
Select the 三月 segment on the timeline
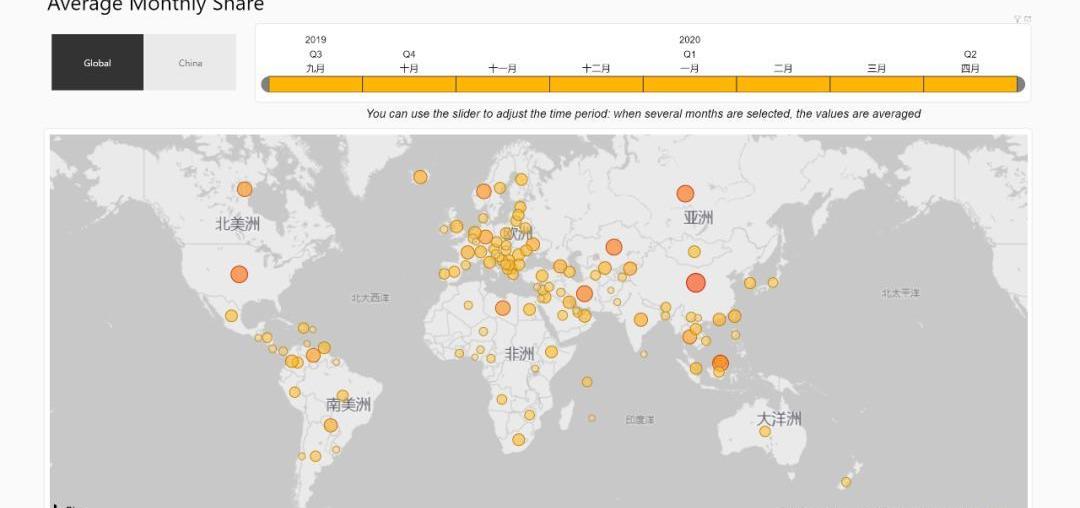(876, 85)
